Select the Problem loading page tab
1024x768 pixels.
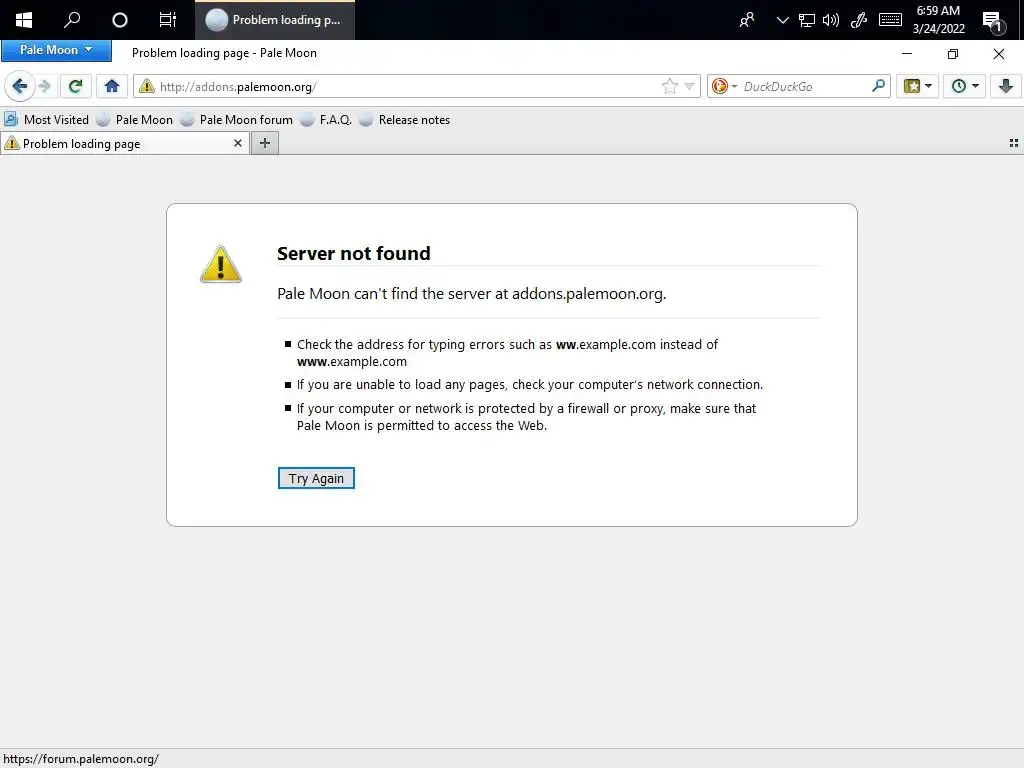click(124, 144)
